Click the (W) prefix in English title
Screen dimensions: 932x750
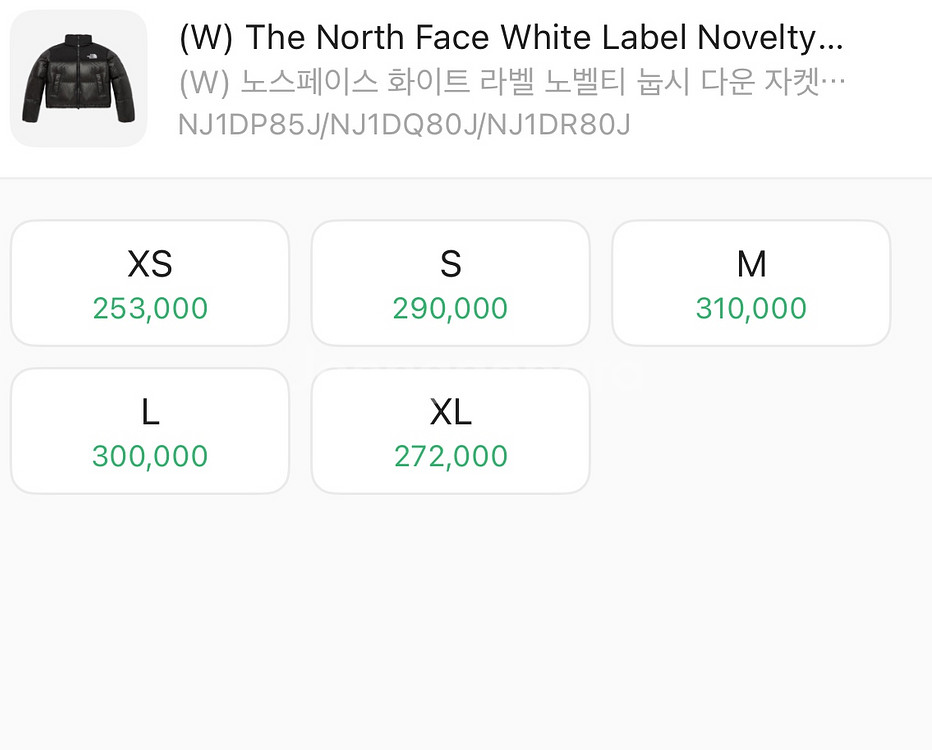[x=206, y=38]
